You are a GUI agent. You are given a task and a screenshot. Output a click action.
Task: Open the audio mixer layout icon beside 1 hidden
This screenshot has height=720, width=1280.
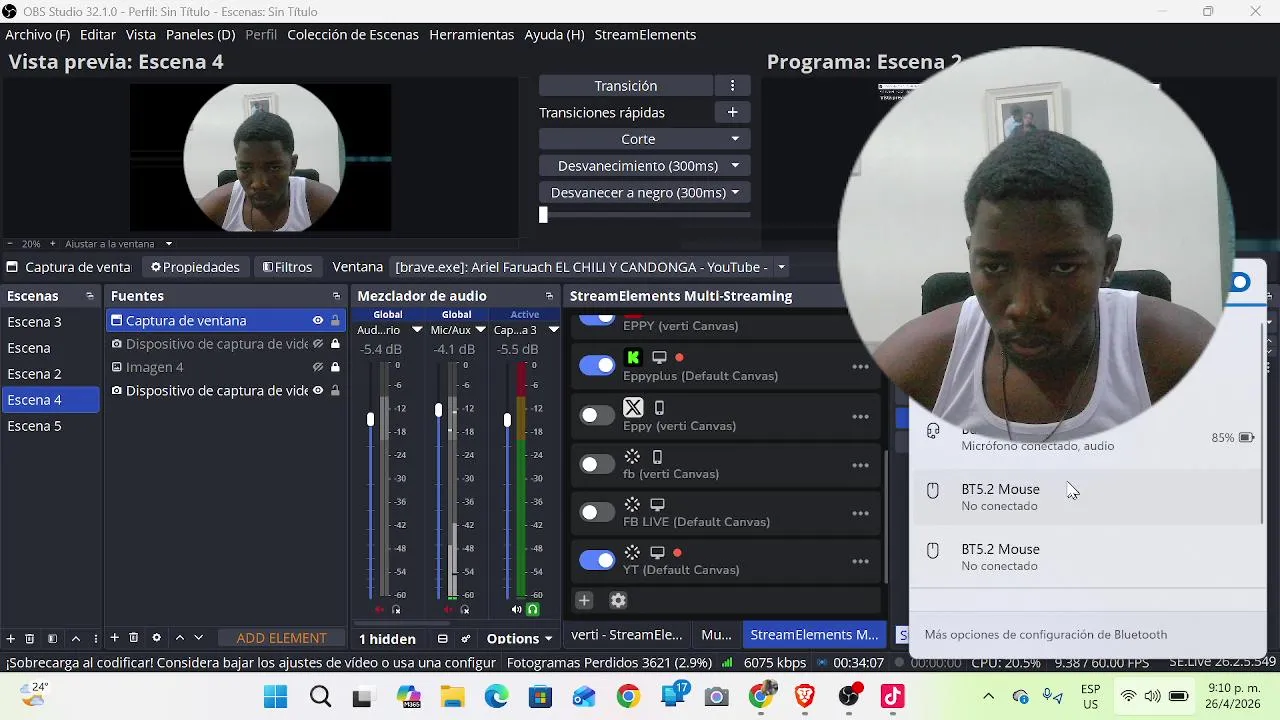[x=442, y=639]
